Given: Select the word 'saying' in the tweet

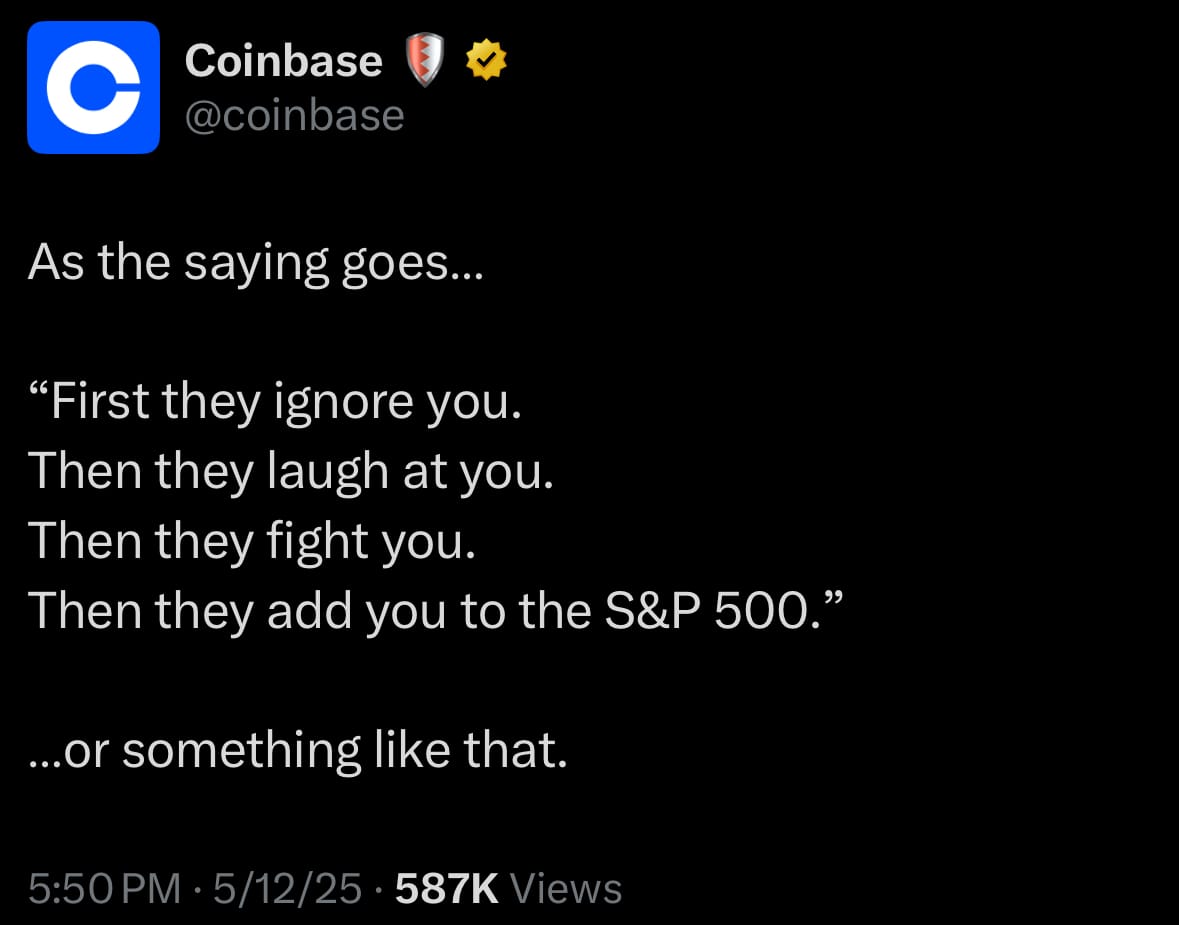Looking at the screenshot, I should [x=256, y=265].
